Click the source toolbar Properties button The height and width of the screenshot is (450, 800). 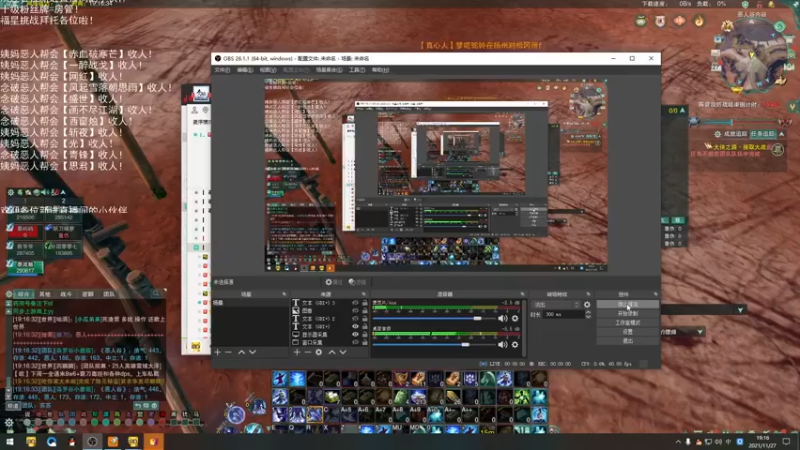point(334,282)
